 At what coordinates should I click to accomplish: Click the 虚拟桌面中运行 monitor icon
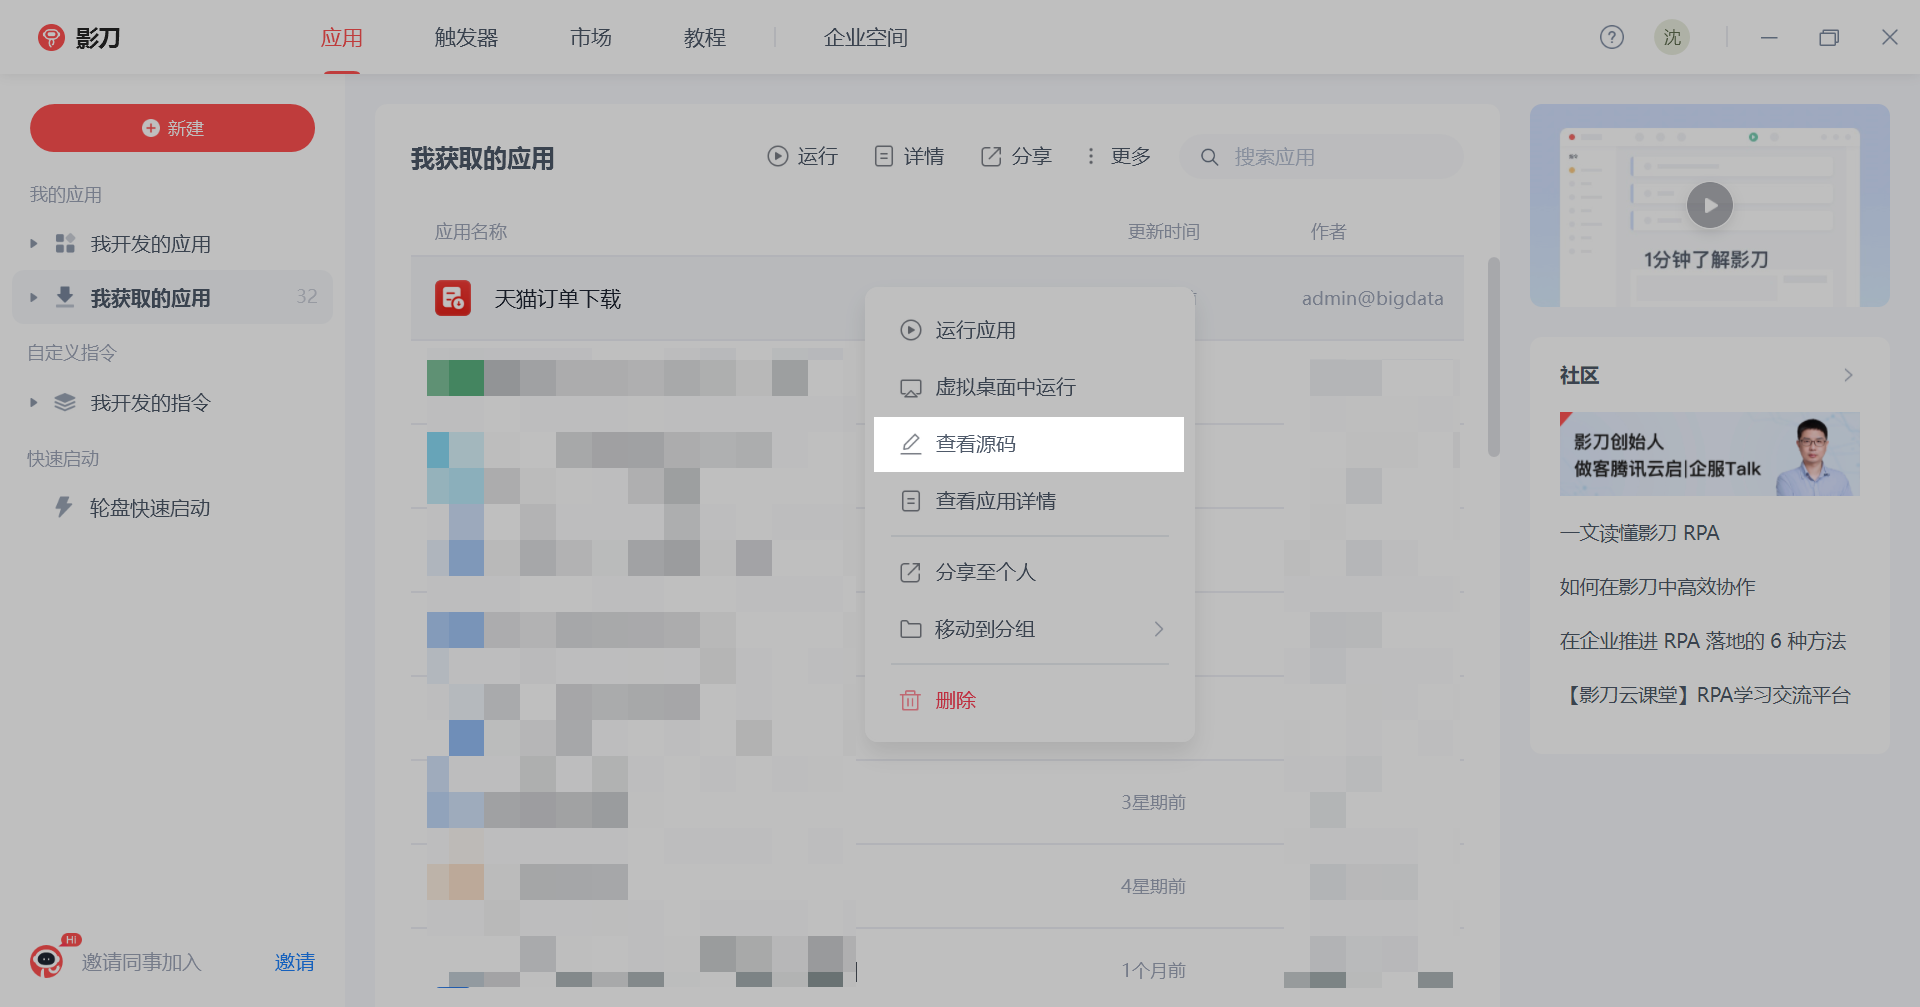(910, 388)
